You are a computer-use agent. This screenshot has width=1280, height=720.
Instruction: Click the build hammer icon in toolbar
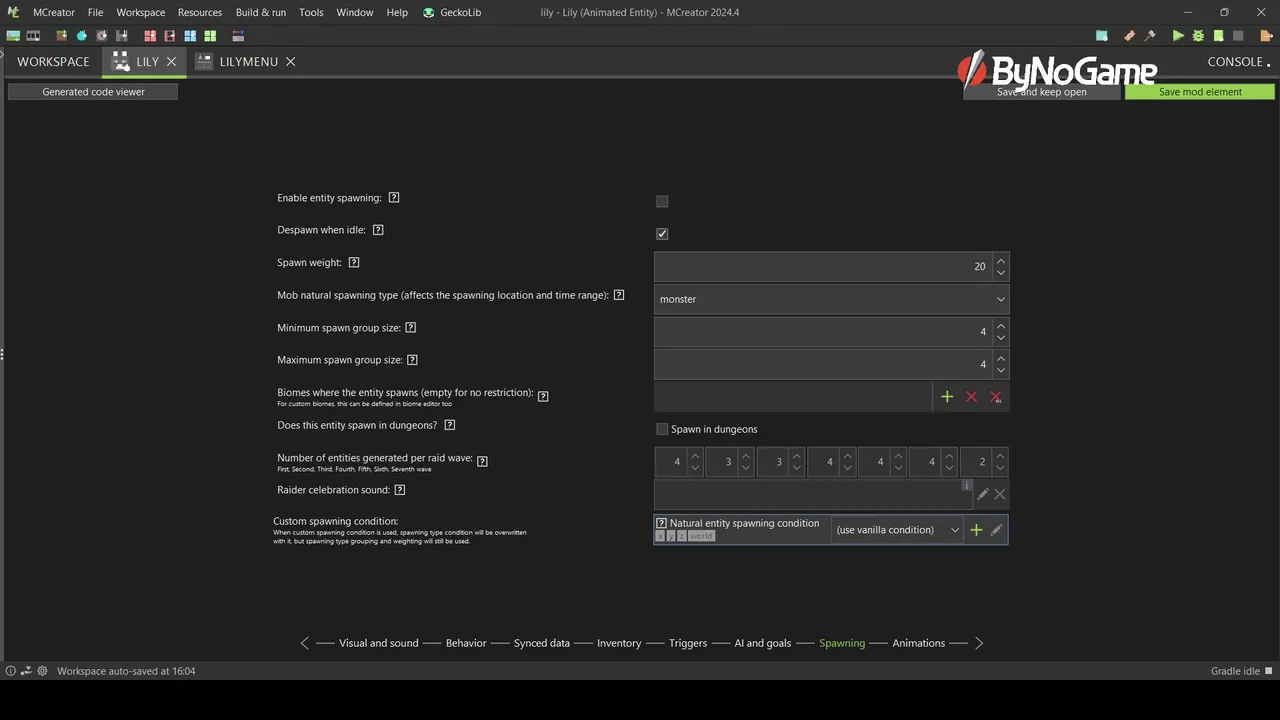tap(1150, 36)
